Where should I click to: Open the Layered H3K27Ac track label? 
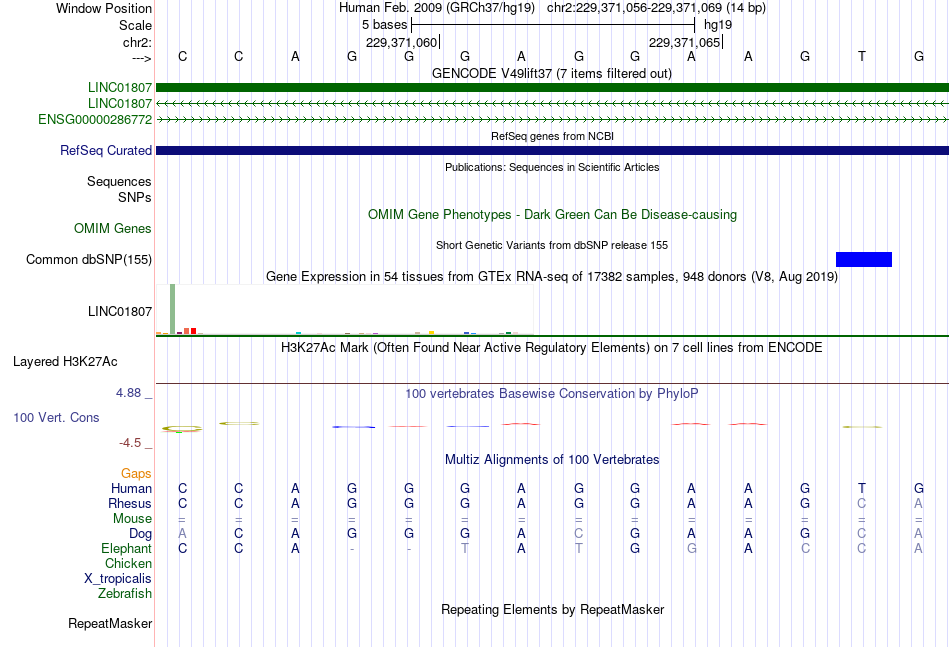pos(65,362)
